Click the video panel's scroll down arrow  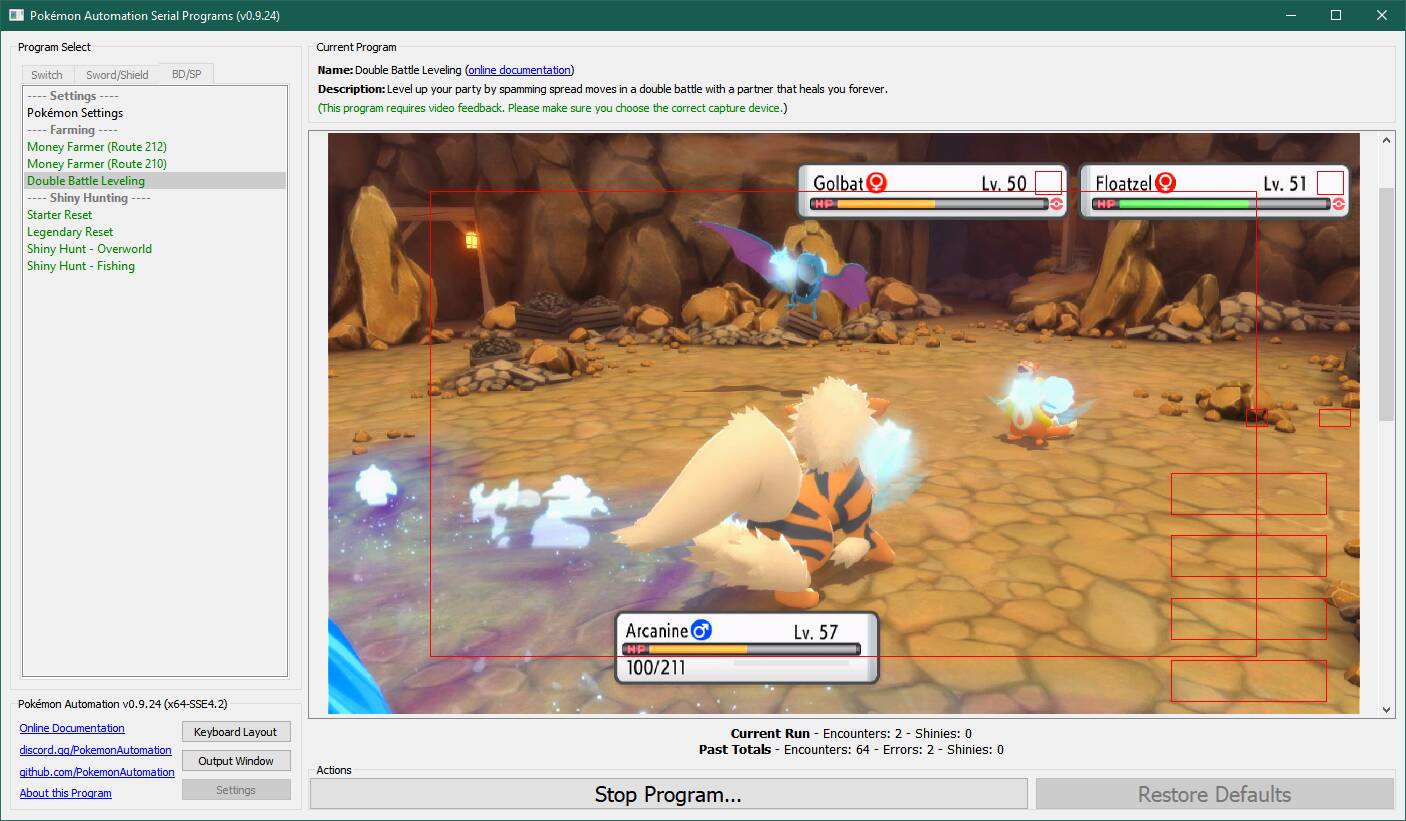click(x=1386, y=709)
